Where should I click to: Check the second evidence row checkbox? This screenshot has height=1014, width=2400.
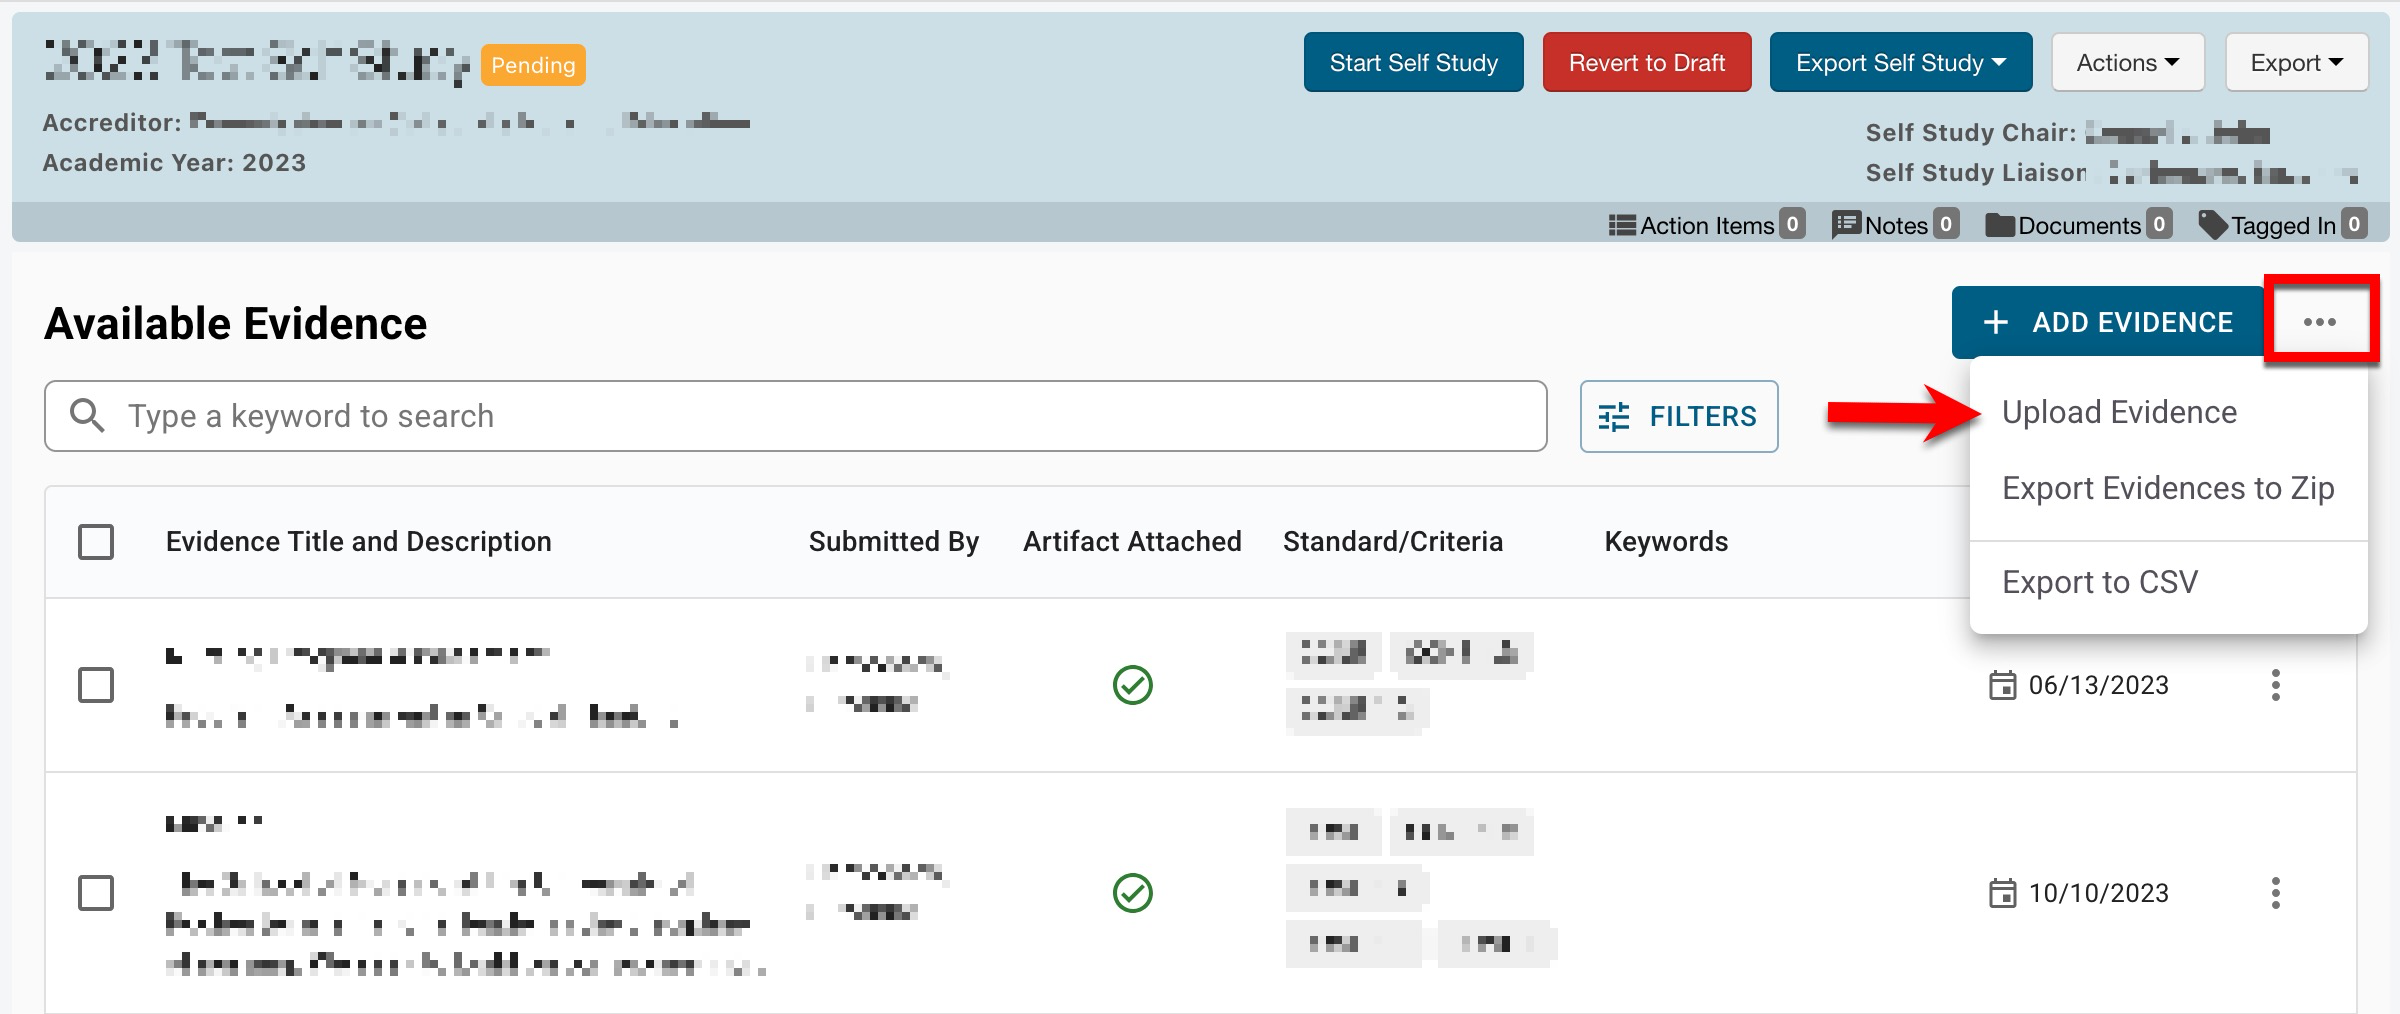point(96,893)
